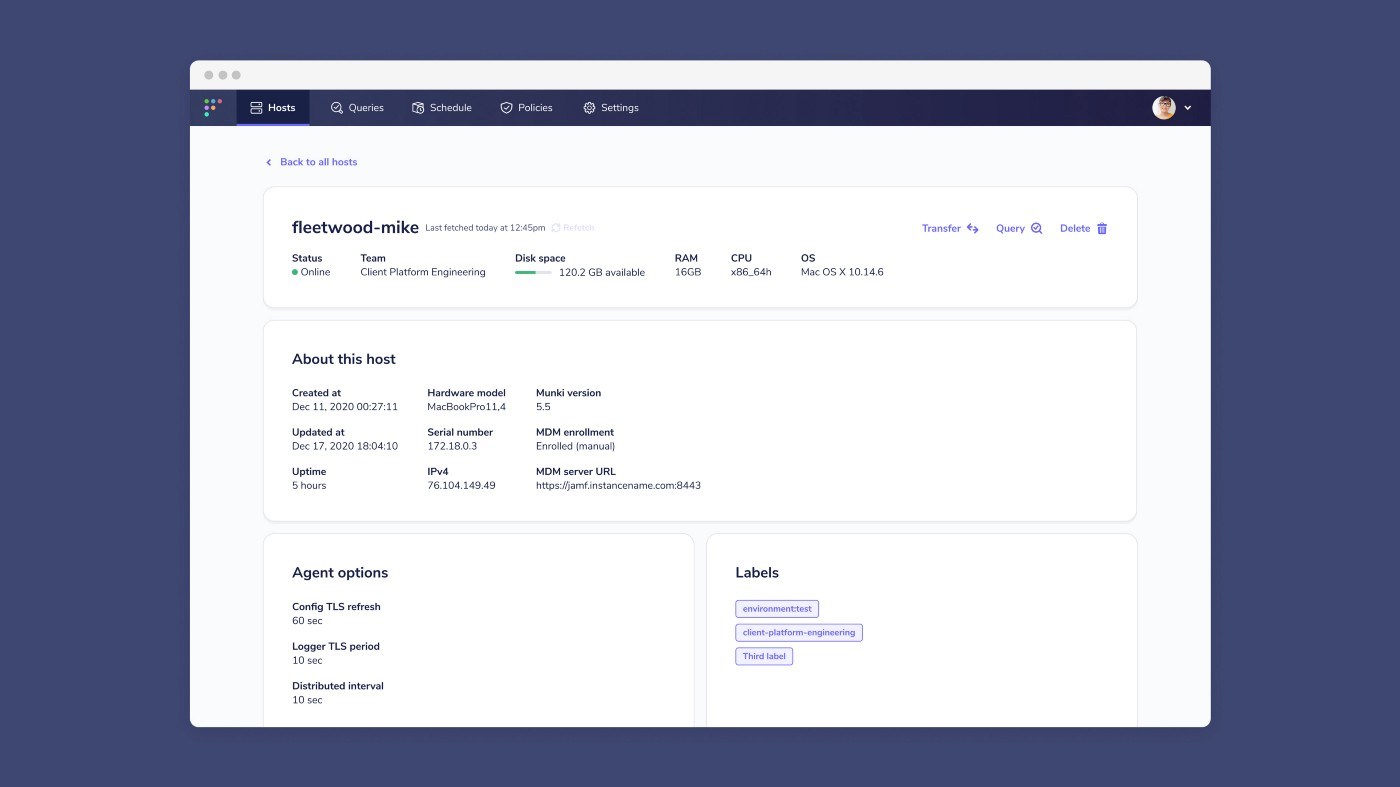Click the Dec 17, 2020 18:04:10 date
Viewport: 1400px width, 787px height.
point(345,446)
